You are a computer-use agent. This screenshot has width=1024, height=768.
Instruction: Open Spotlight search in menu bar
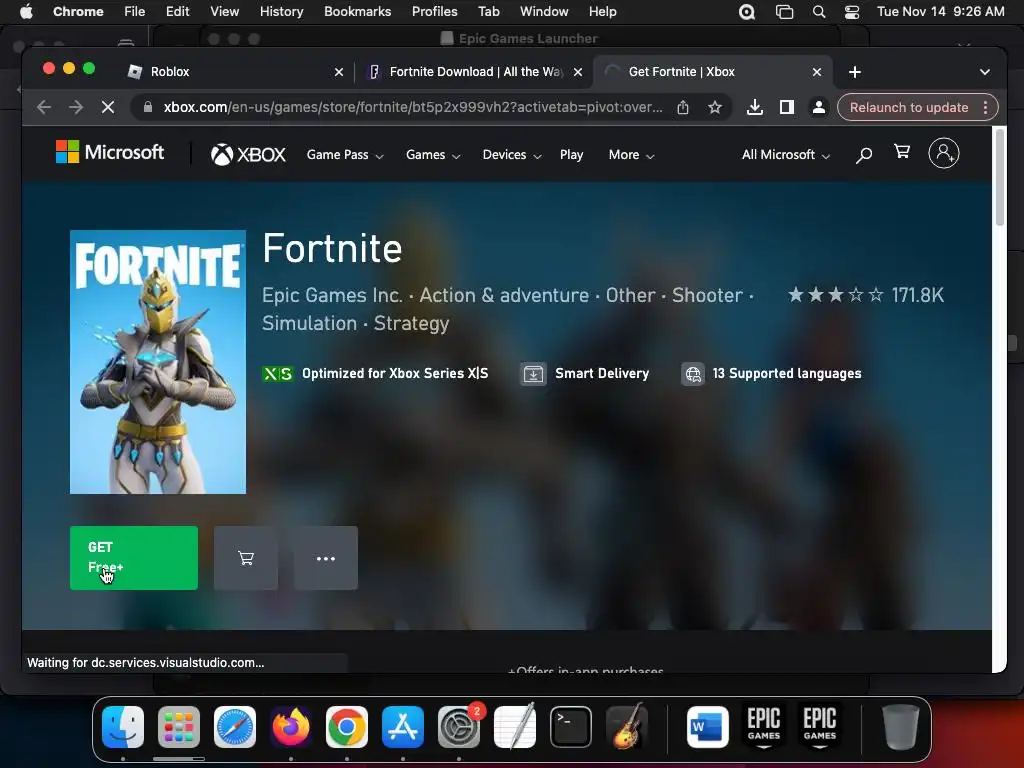[819, 12]
